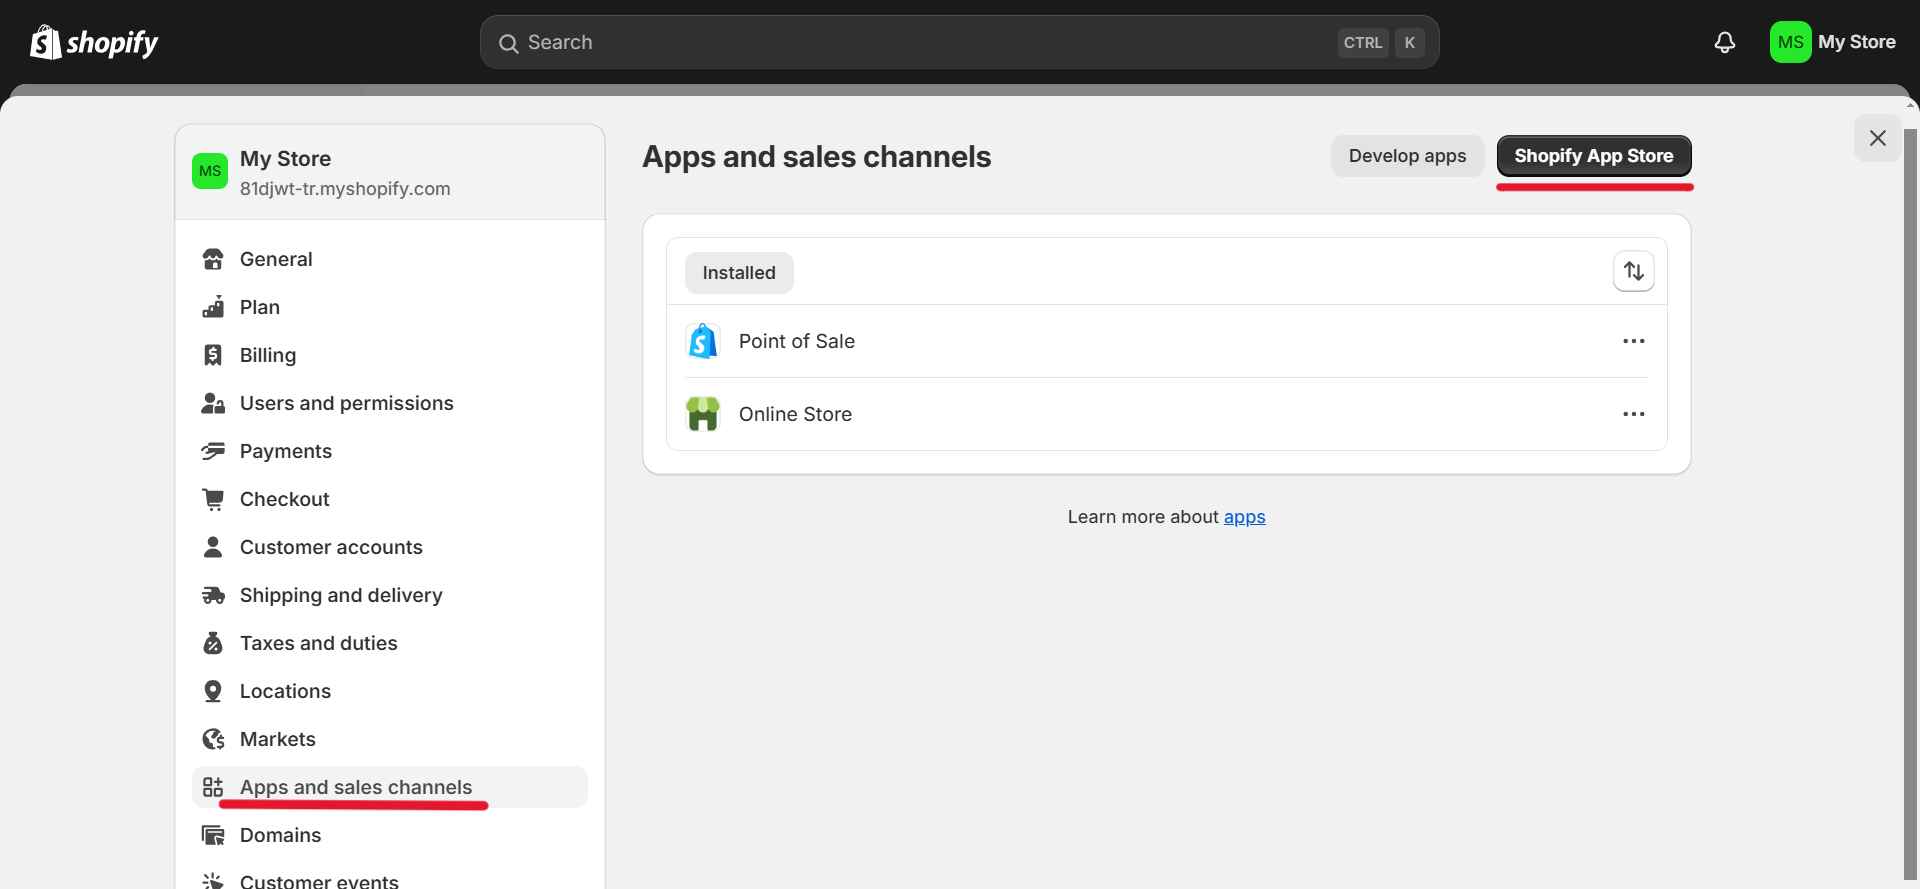1920x889 pixels.
Task: Go to Shipping and delivery settings
Action: [340, 595]
